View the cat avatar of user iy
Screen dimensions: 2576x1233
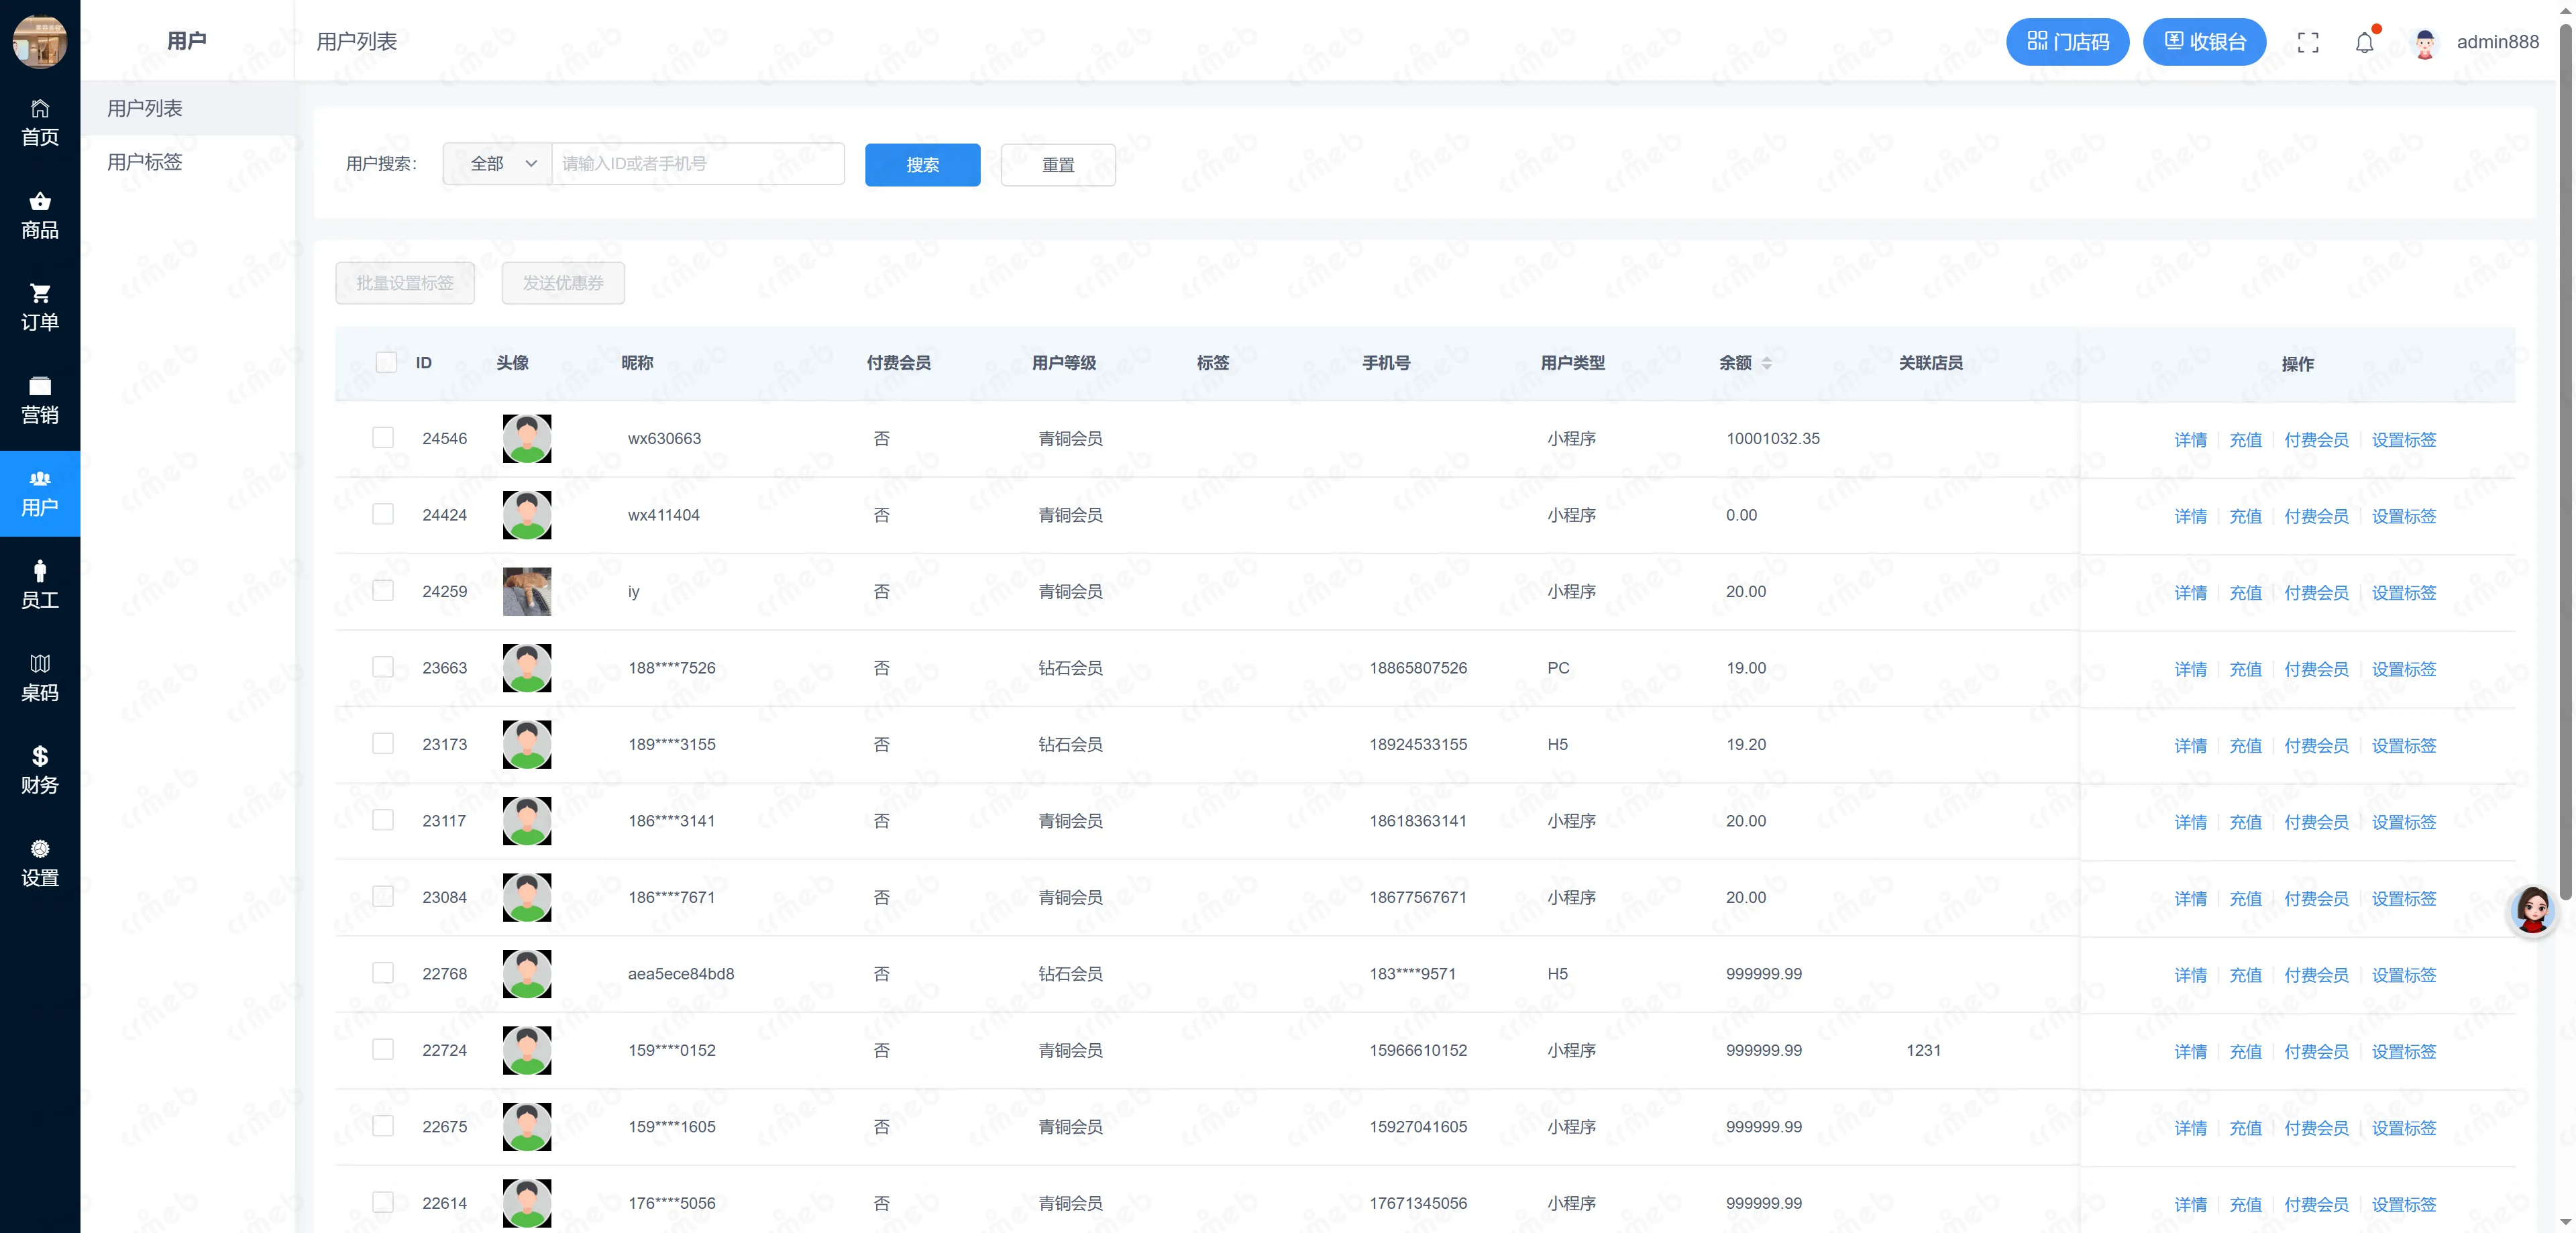point(527,591)
